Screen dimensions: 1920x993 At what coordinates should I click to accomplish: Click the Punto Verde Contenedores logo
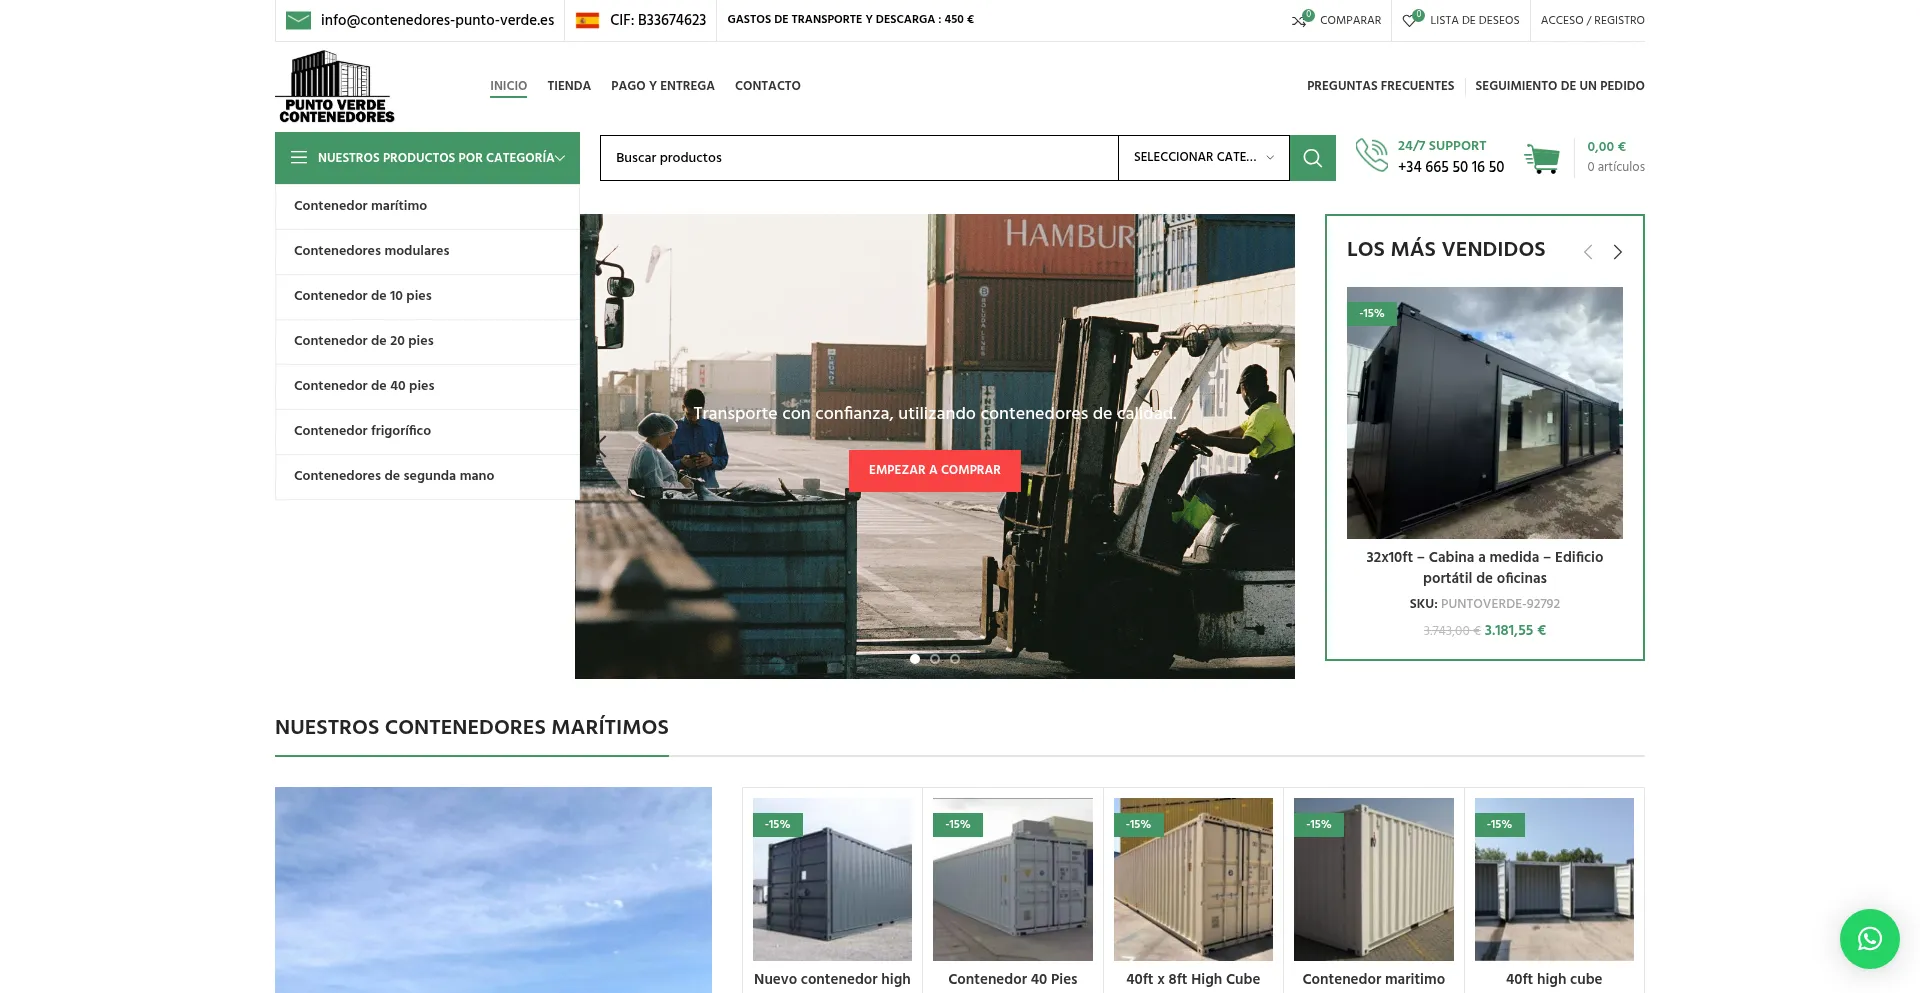coord(335,87)
